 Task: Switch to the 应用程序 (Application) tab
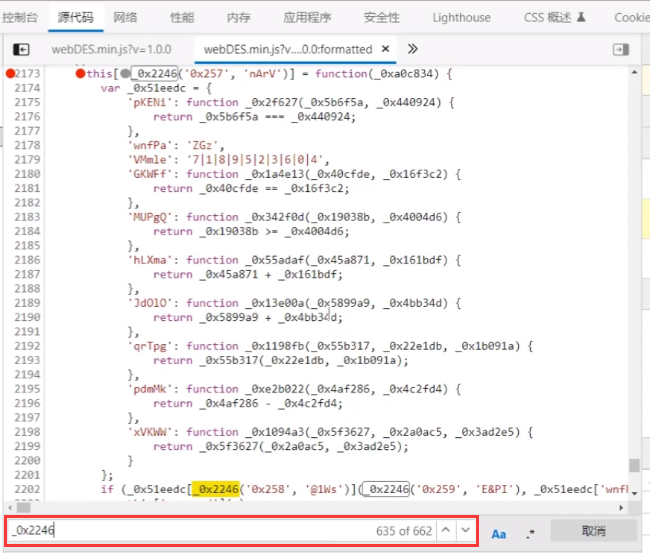(x=308, y=17)
